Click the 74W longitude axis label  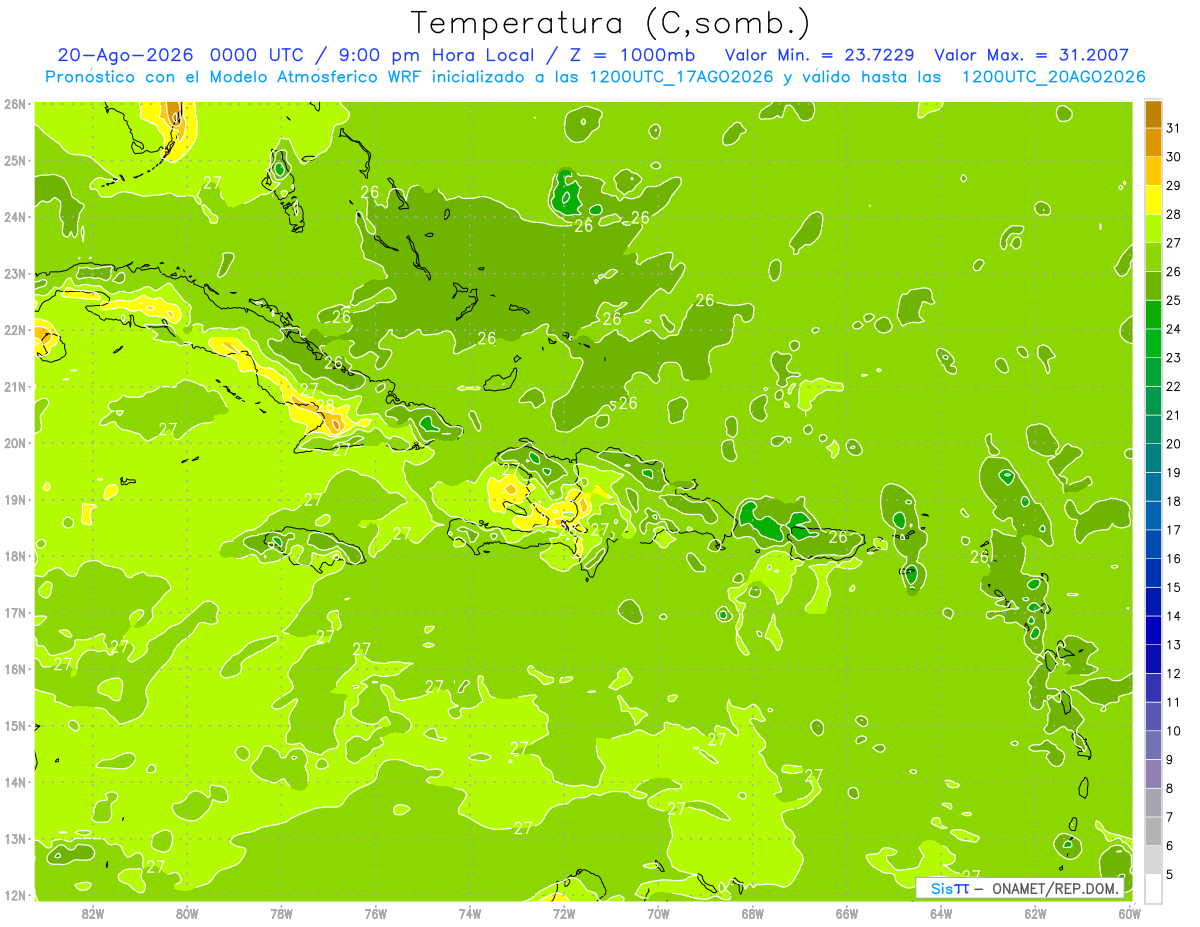pos(470,913)
